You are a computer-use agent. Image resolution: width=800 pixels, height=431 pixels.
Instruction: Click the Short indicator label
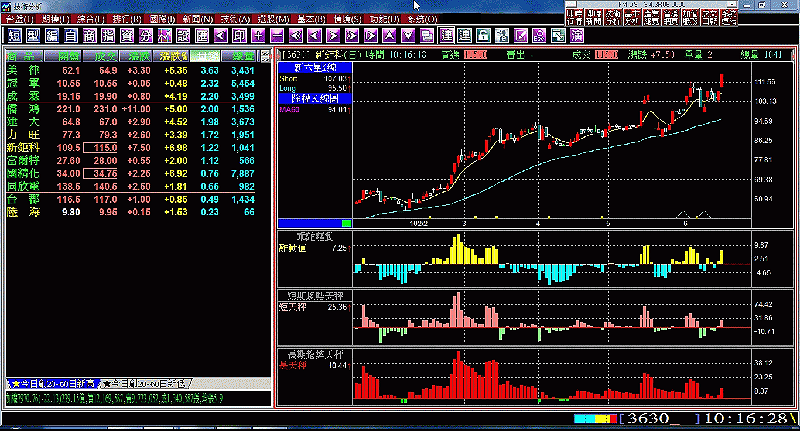click(x=288, y=79)
